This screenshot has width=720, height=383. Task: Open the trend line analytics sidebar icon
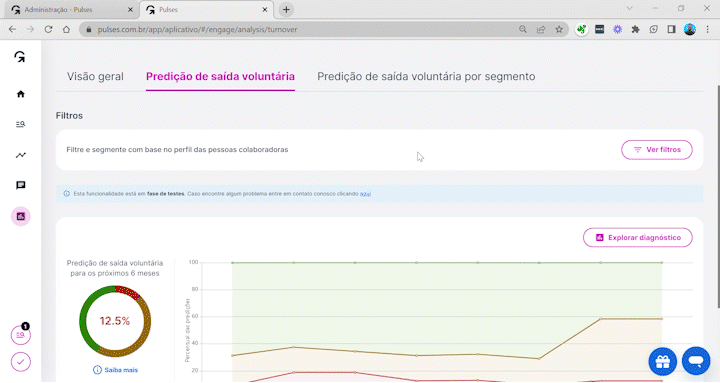[20, 155]
